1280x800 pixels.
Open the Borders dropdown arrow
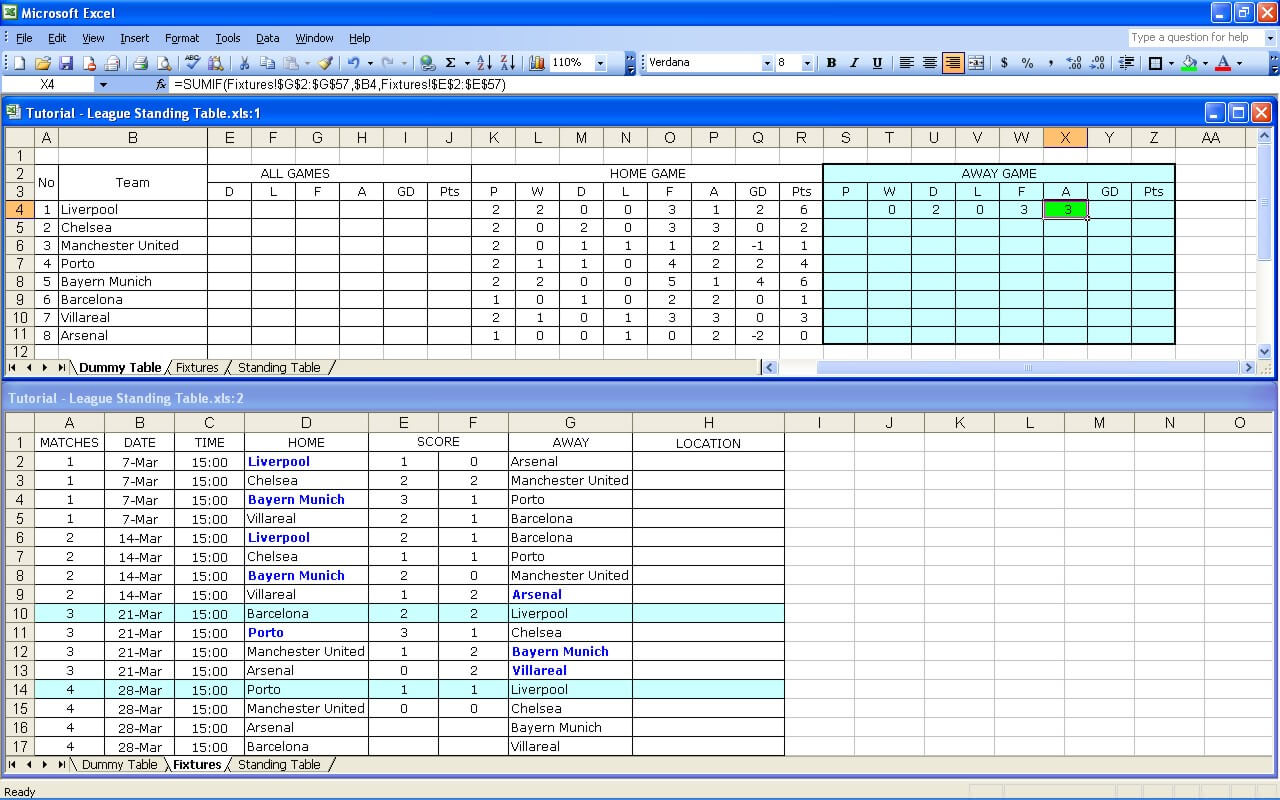point(1171,63)
